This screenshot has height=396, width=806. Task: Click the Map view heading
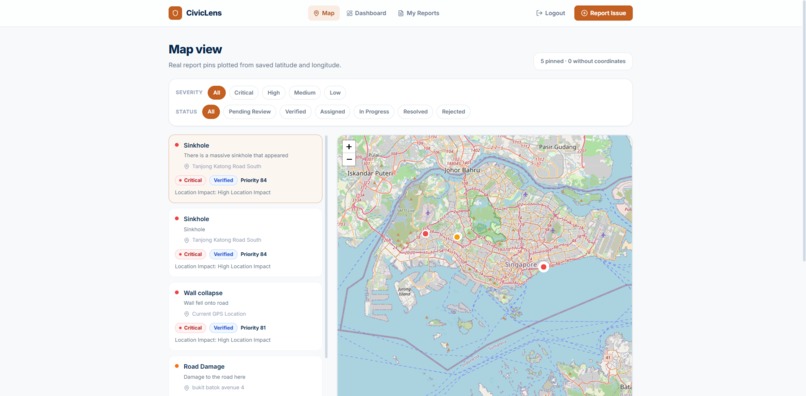195,49
